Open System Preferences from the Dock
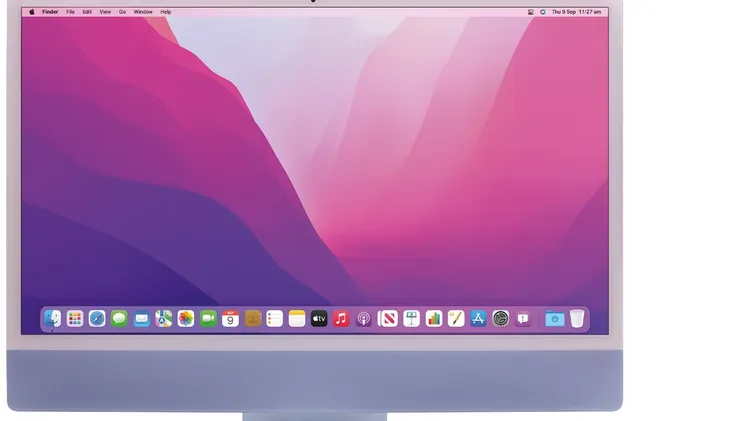 coord(500,318)
